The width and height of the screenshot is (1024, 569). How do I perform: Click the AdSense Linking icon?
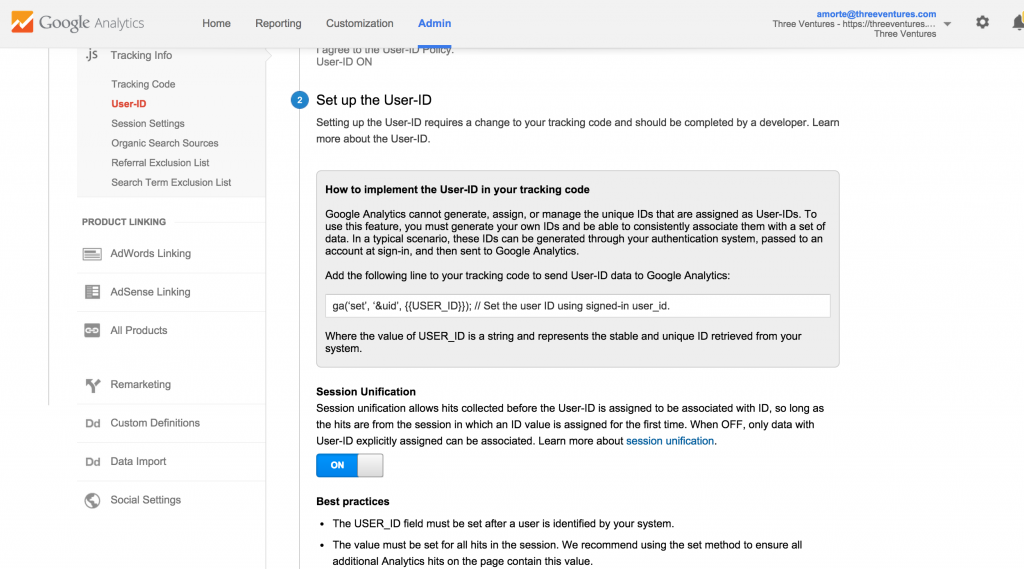point(92,292)
